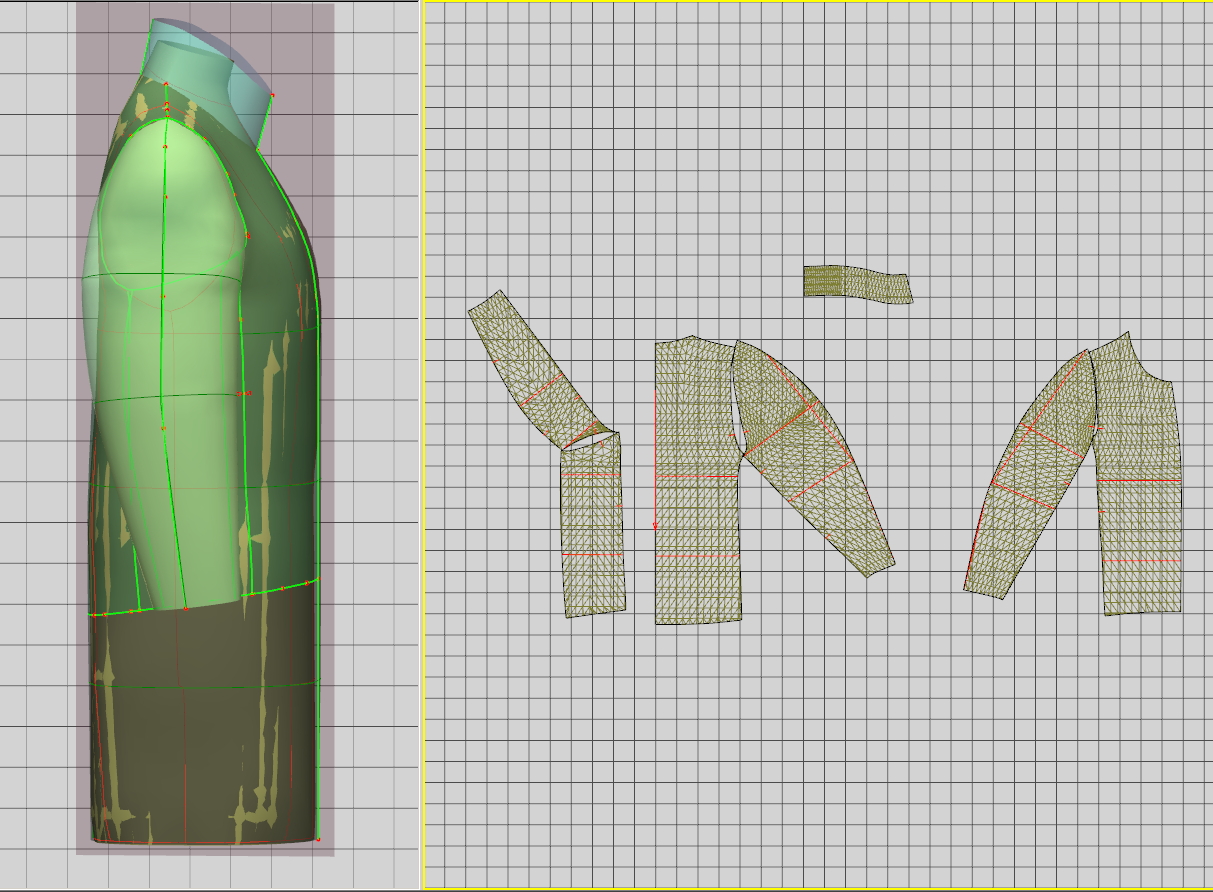Click the dark lower hem section of the 3D garment
1213x892 pixels.
205,715
